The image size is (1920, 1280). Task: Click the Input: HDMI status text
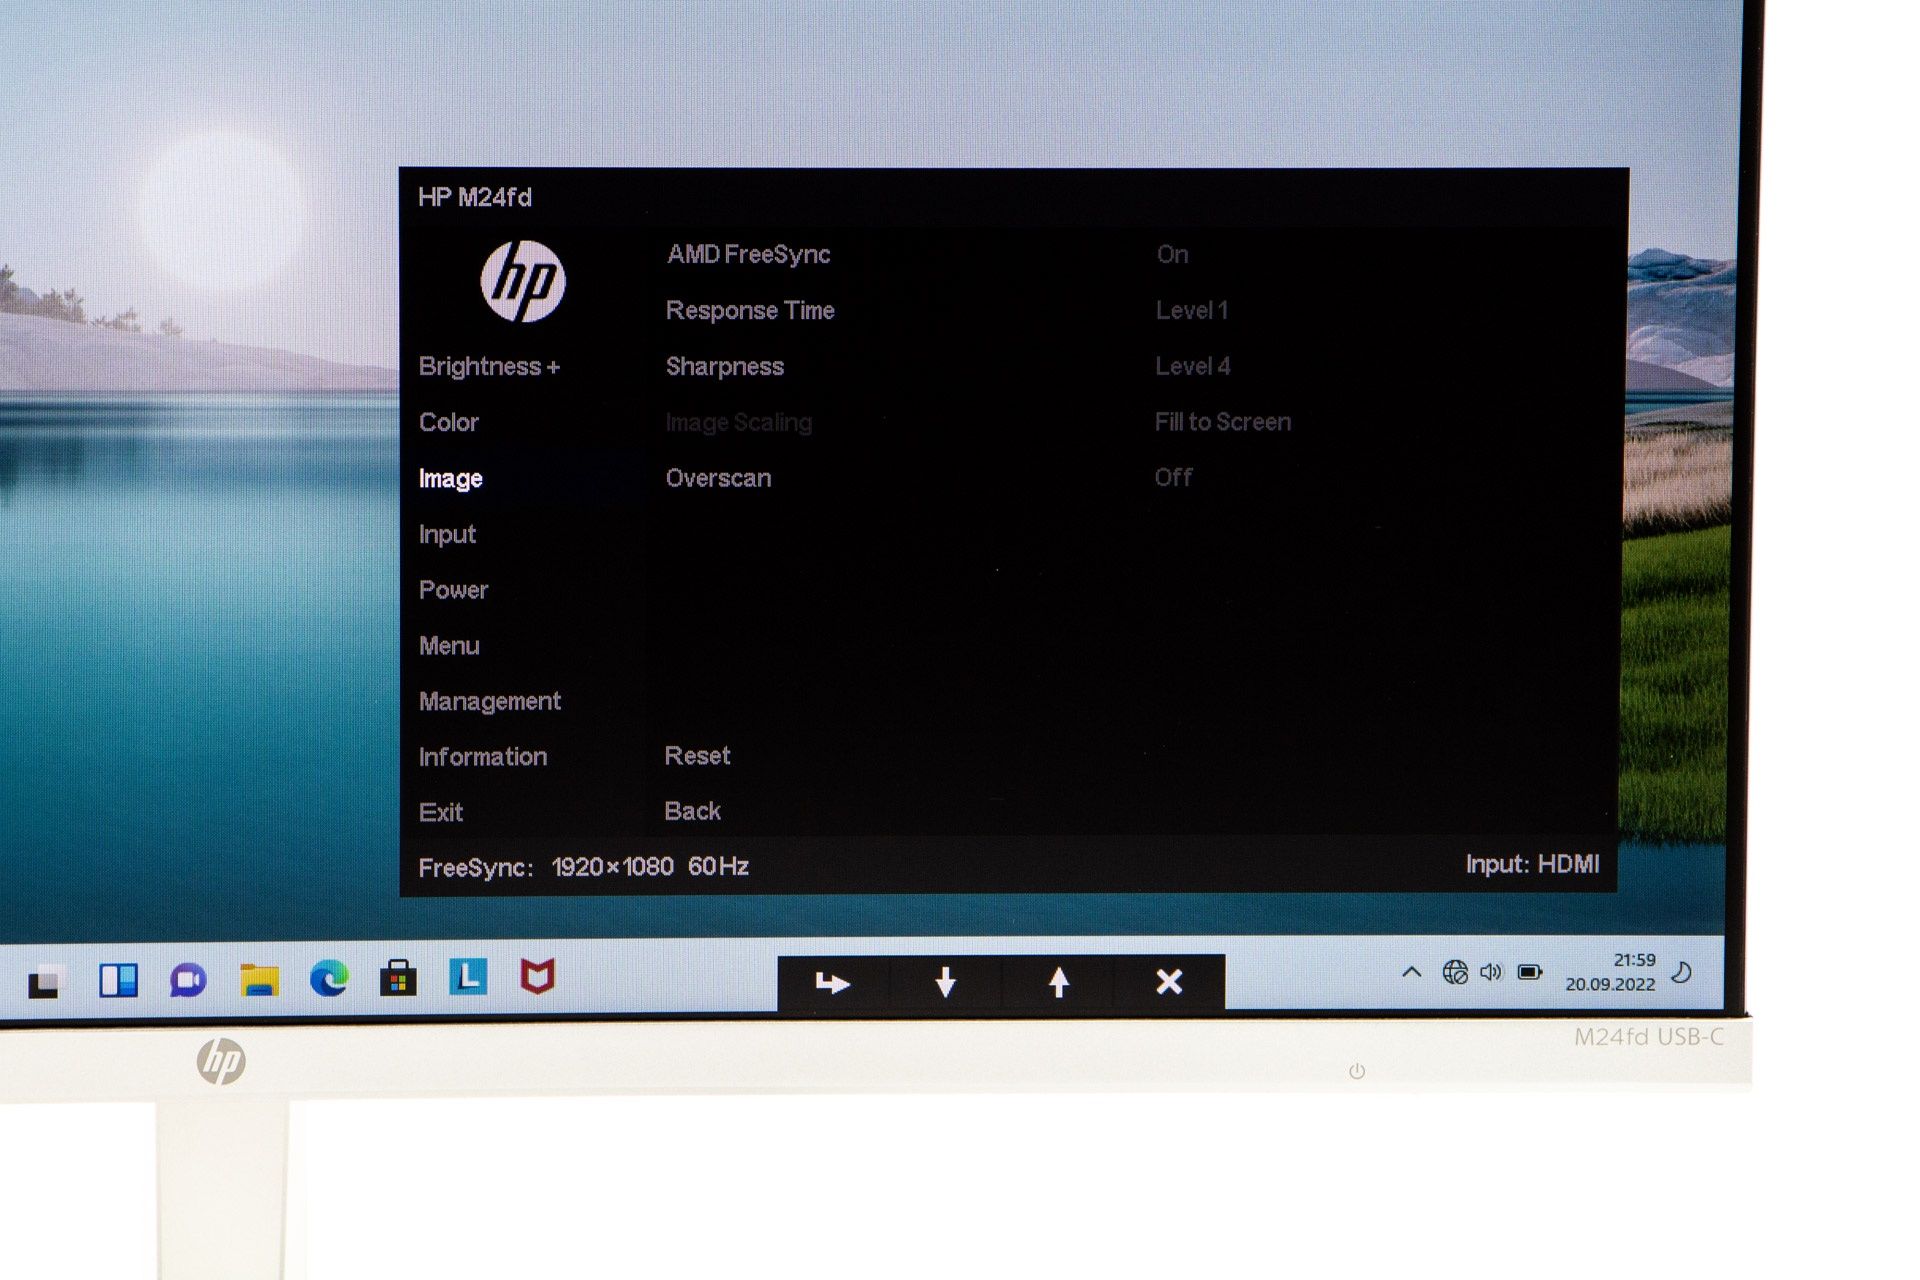(x=1532, y=864)
